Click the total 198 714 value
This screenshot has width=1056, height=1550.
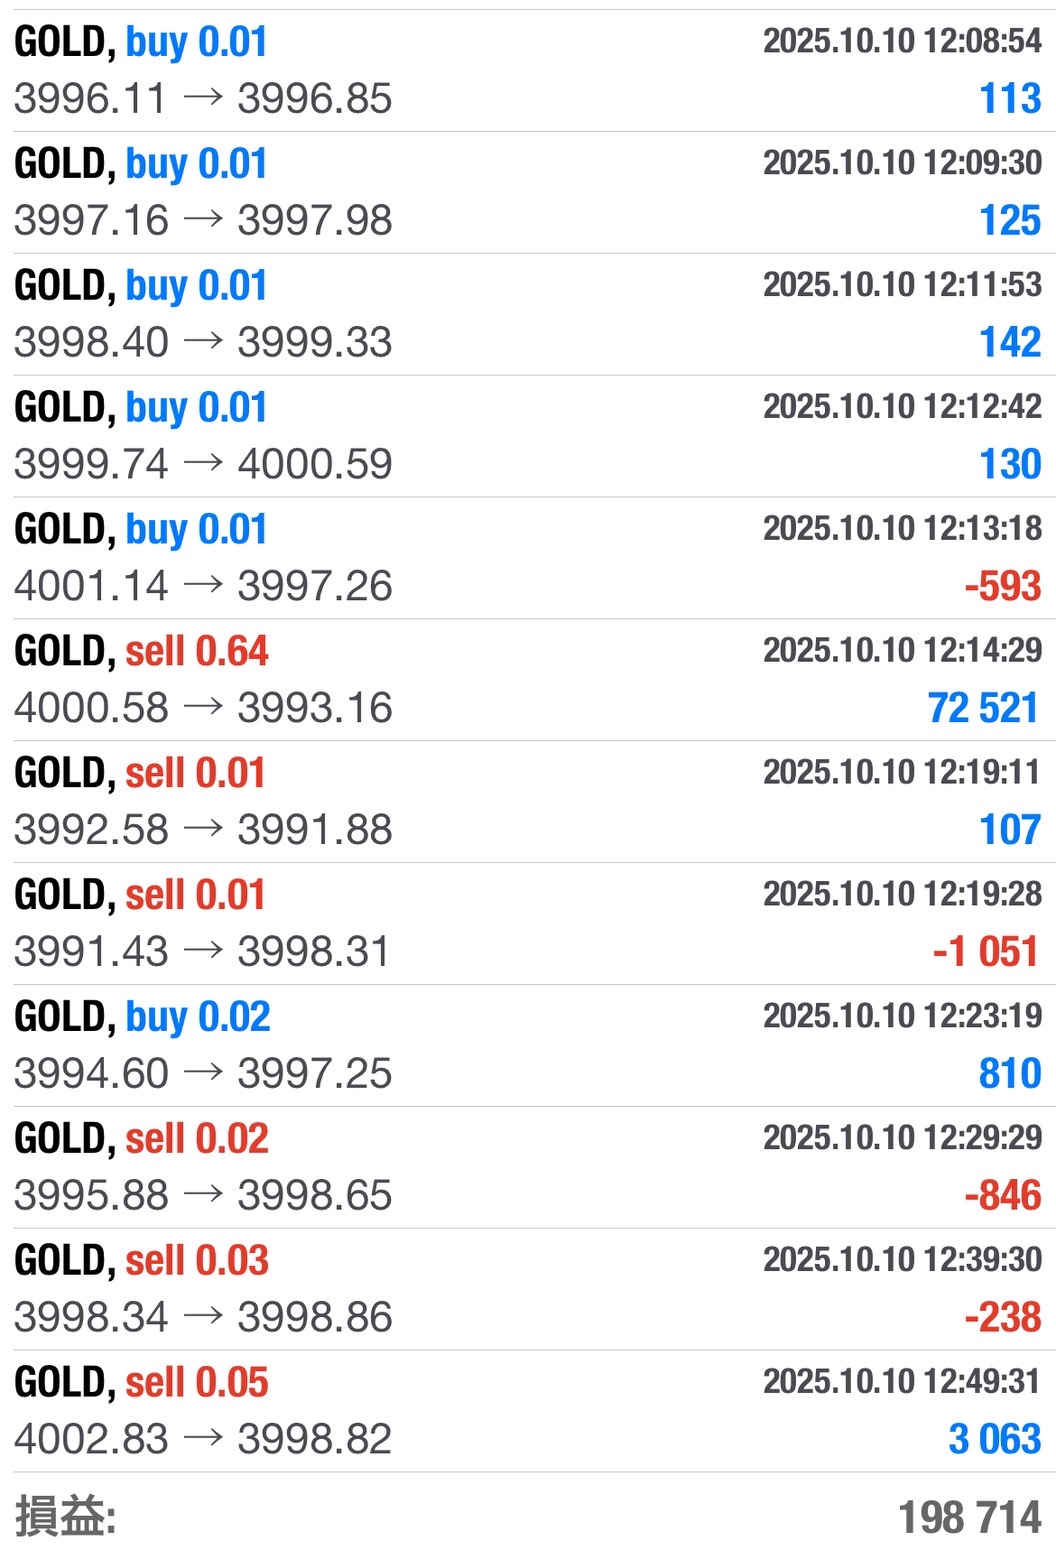[x=969, y=1517]
